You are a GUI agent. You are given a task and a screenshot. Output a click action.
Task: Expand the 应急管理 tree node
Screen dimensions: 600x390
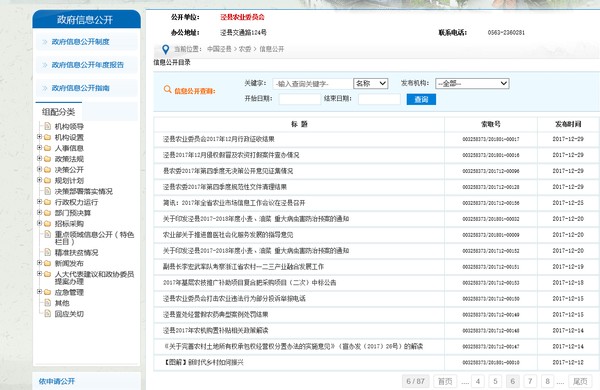[x=39, y=292]
